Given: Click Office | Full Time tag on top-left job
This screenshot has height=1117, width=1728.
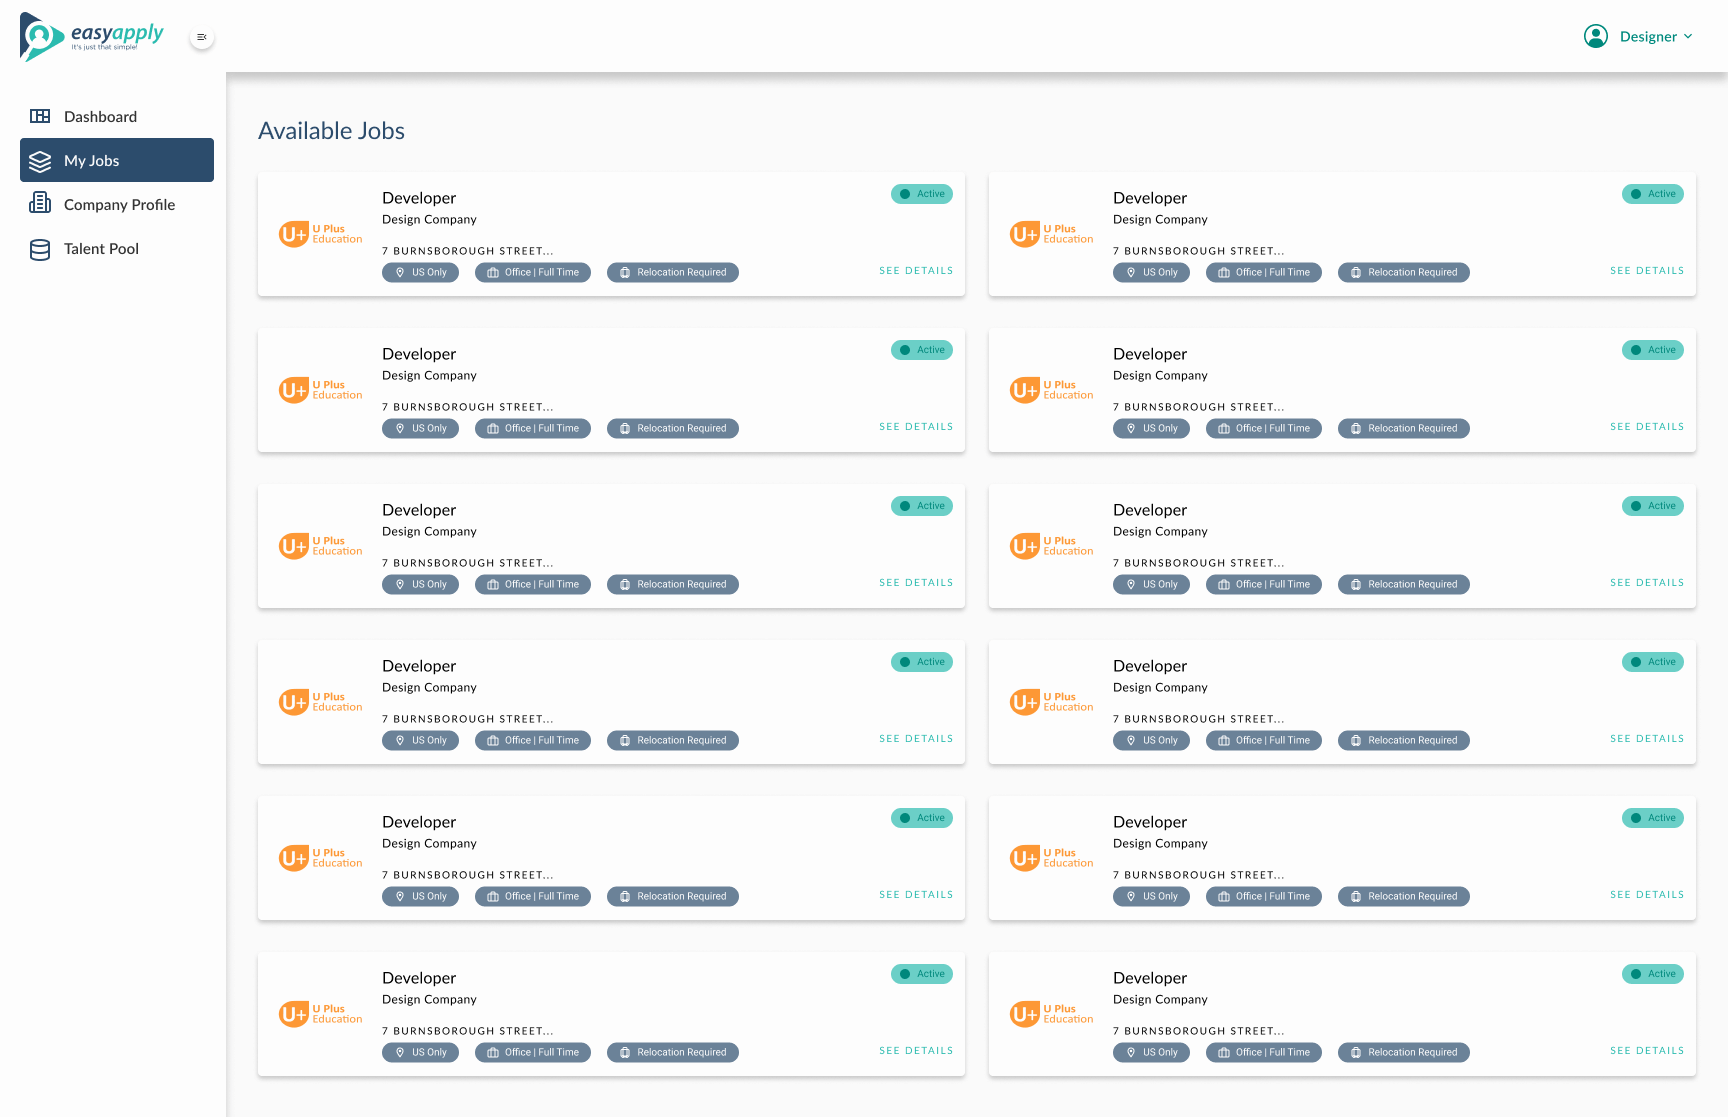Looking at the screenshot, I should point(533,272).
